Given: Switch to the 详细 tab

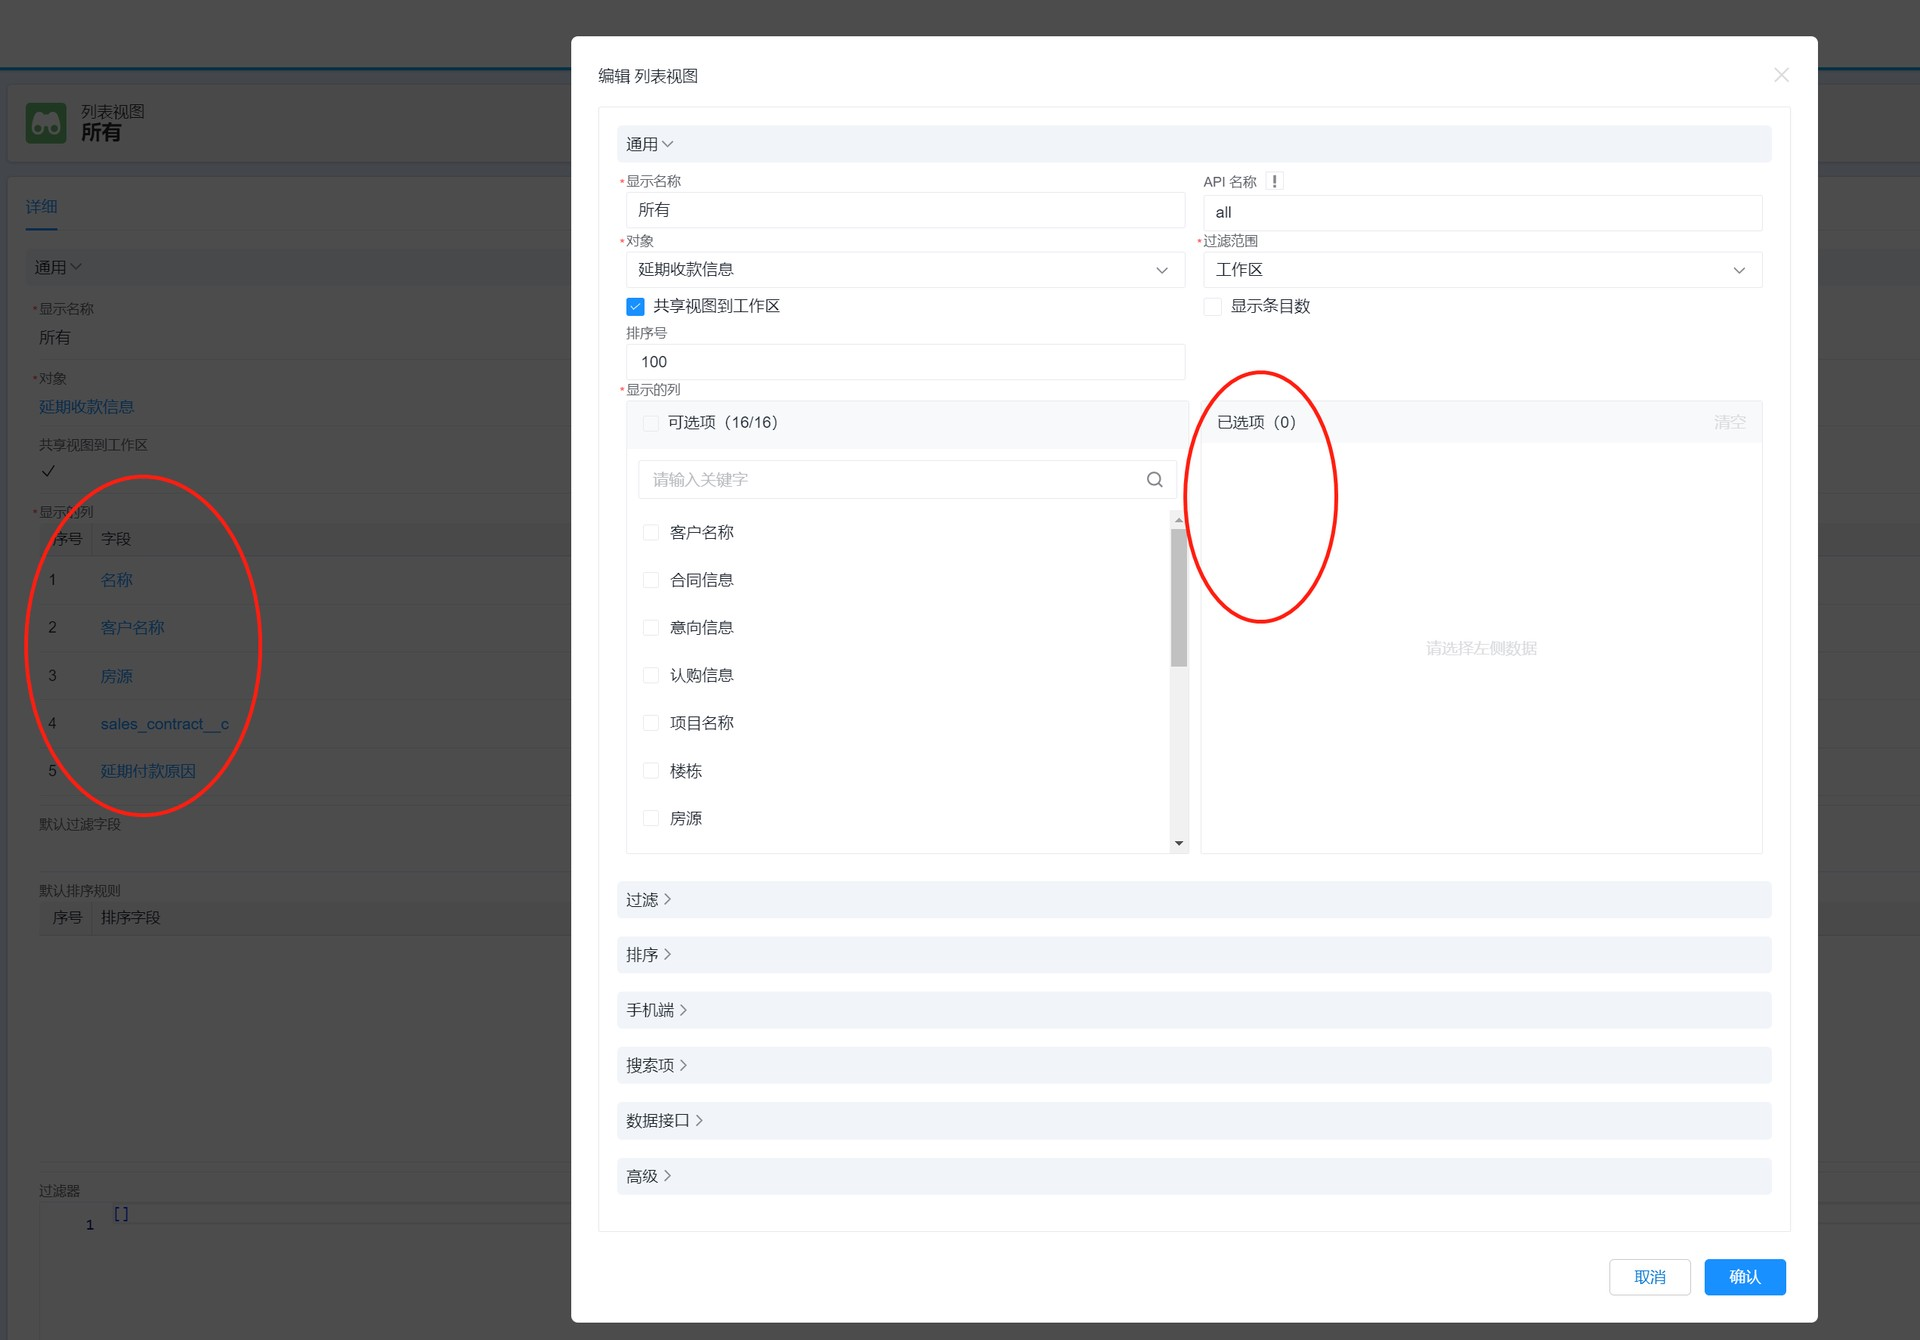Looking at the screenshot, I should tap(42, 206).
